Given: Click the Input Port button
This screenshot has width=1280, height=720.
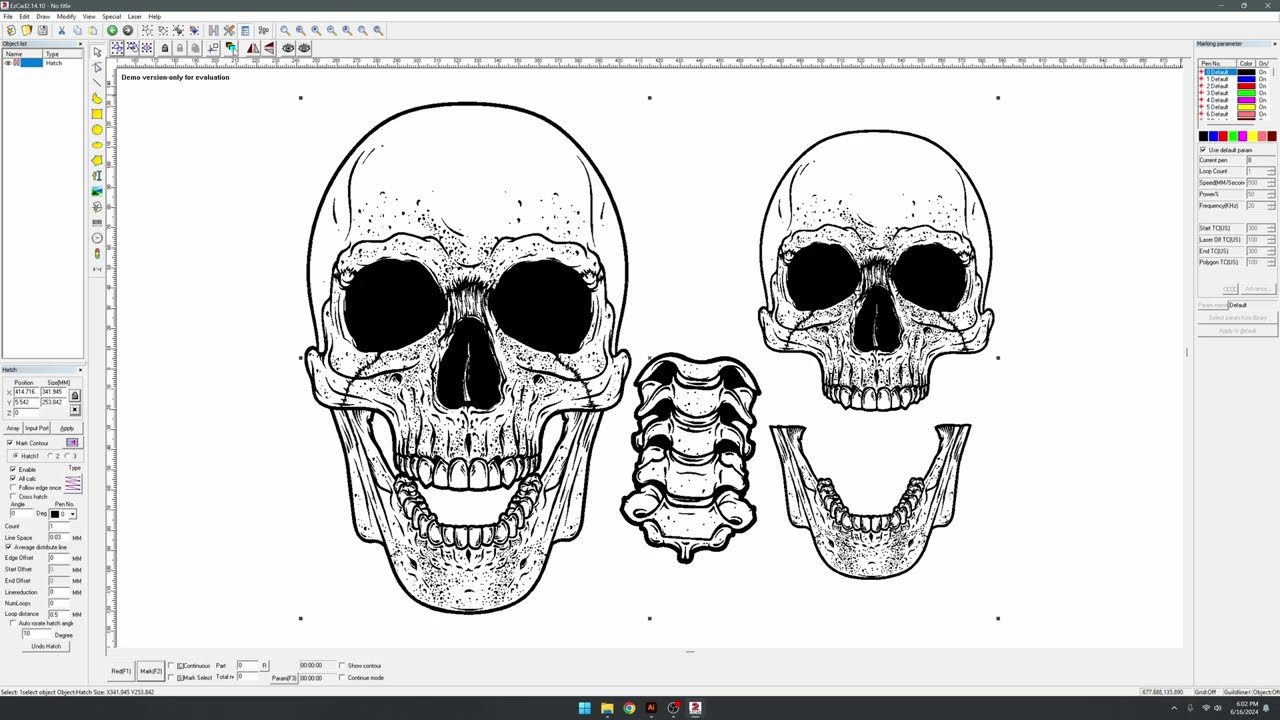Looking at the screenshot, I should (37, 428).
